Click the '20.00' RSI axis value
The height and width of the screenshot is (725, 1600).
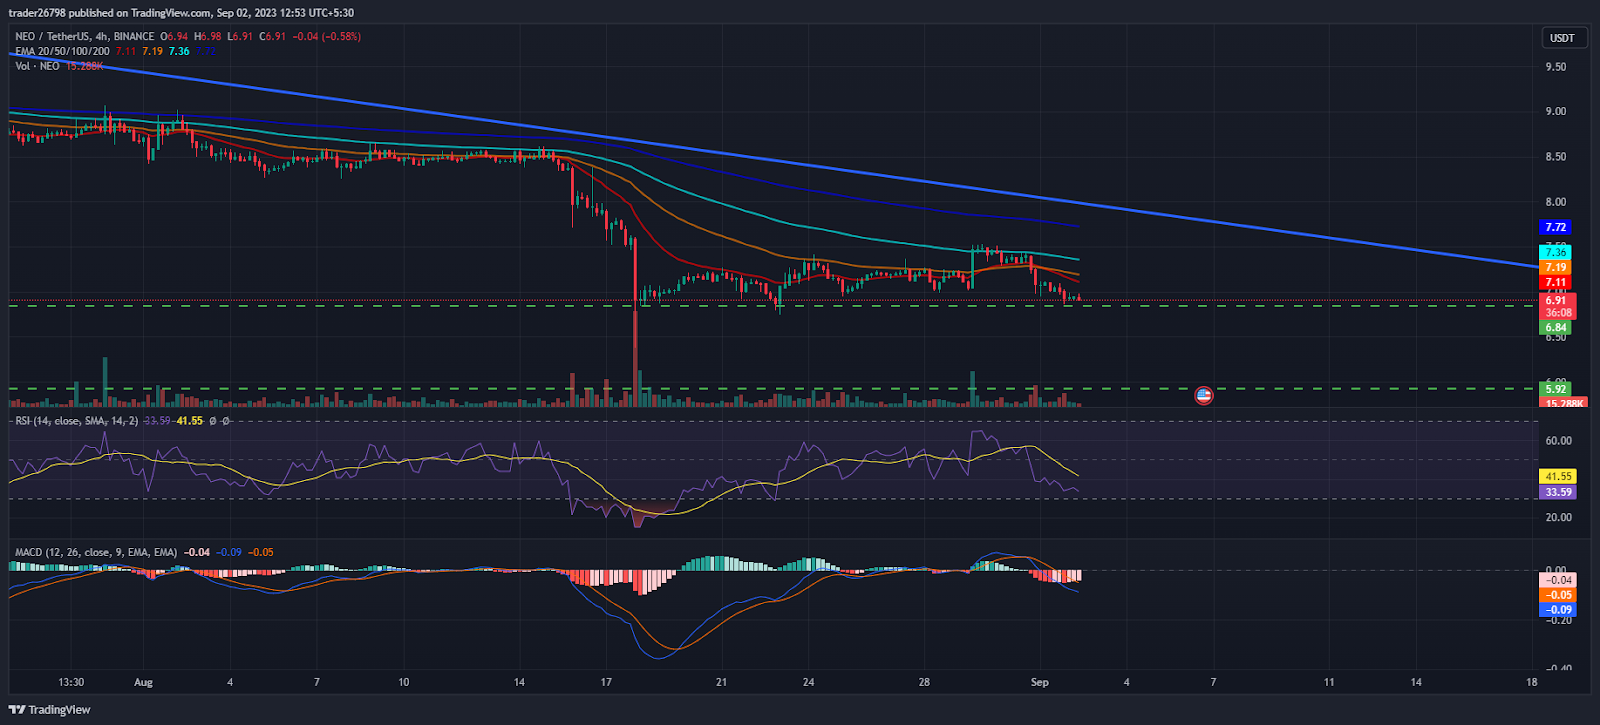[1558, 518]
